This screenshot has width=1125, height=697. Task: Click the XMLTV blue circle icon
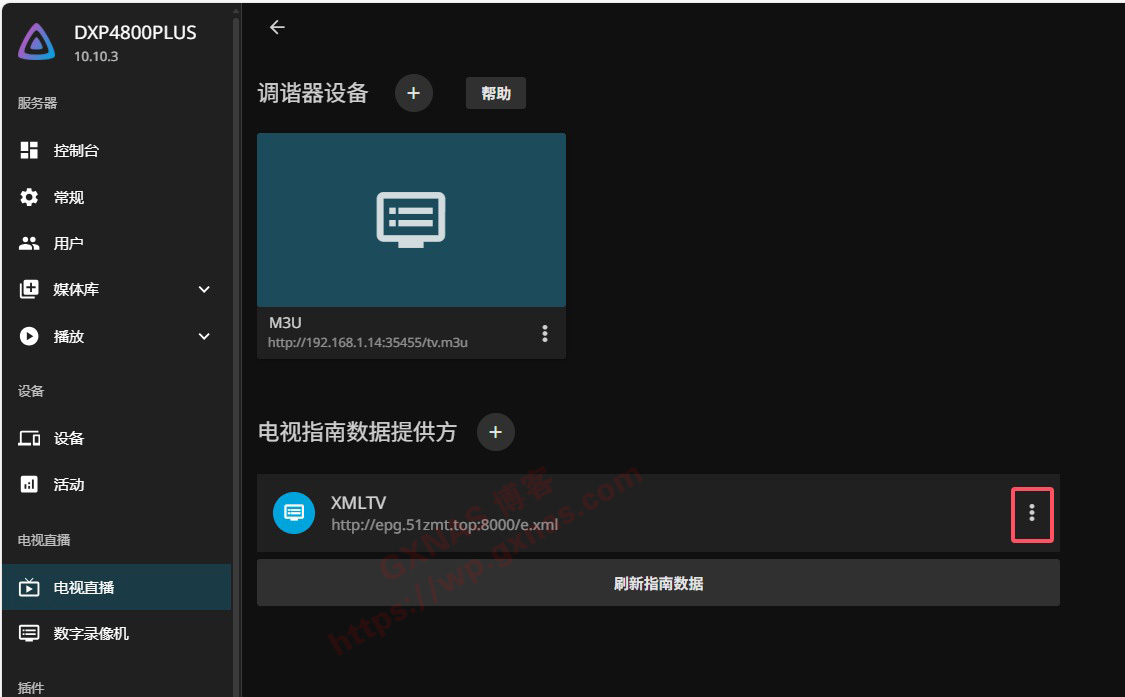294,513
